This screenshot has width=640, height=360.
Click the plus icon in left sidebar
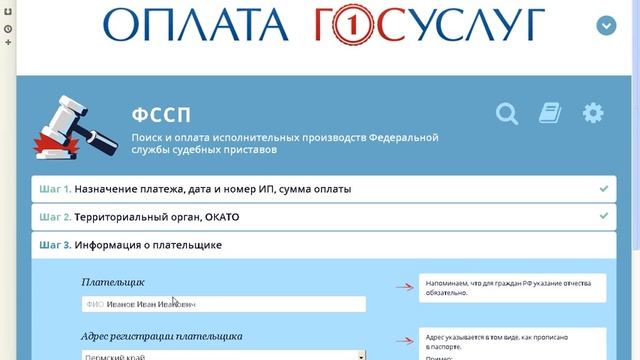[x=8, y=42]
